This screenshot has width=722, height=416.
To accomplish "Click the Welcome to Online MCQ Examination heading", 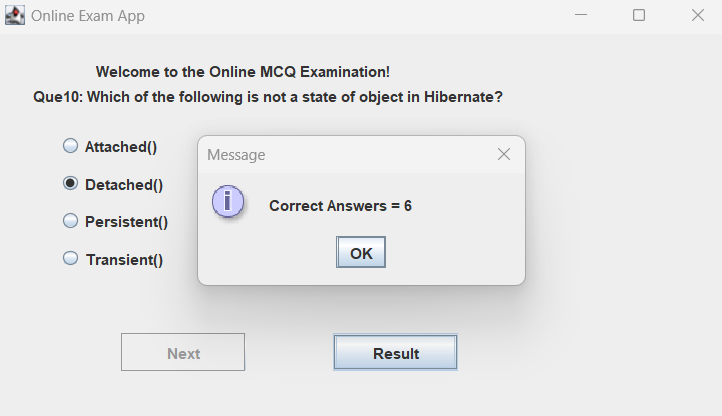I will (242, 72).
